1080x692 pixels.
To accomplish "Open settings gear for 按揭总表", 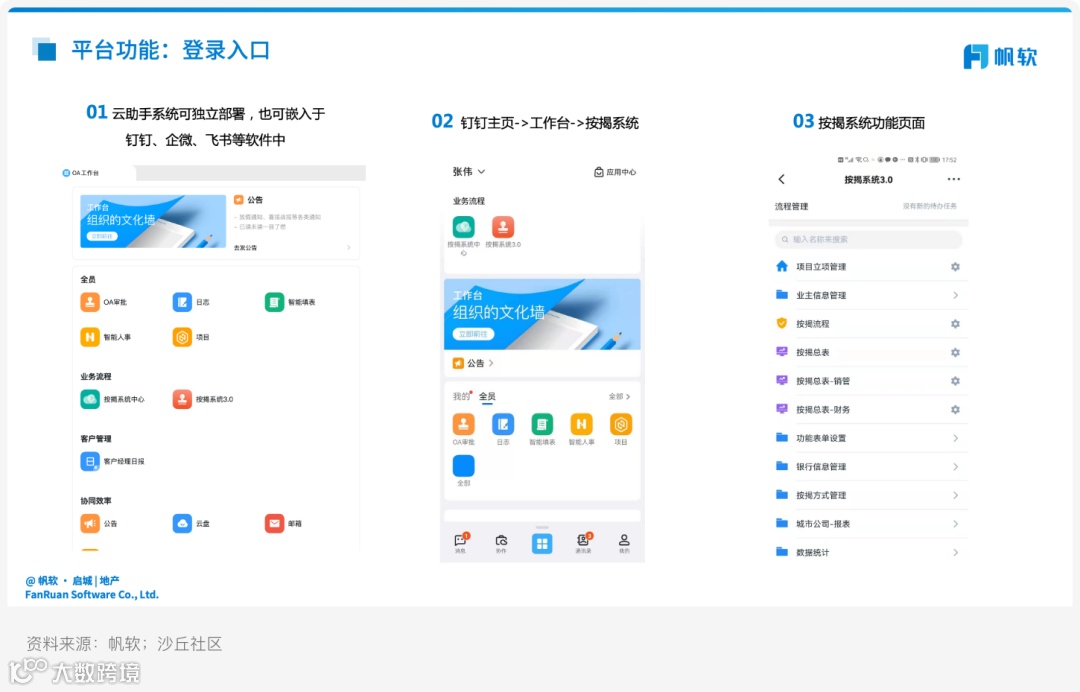I will pyautogui.click(x=955, y=353).
